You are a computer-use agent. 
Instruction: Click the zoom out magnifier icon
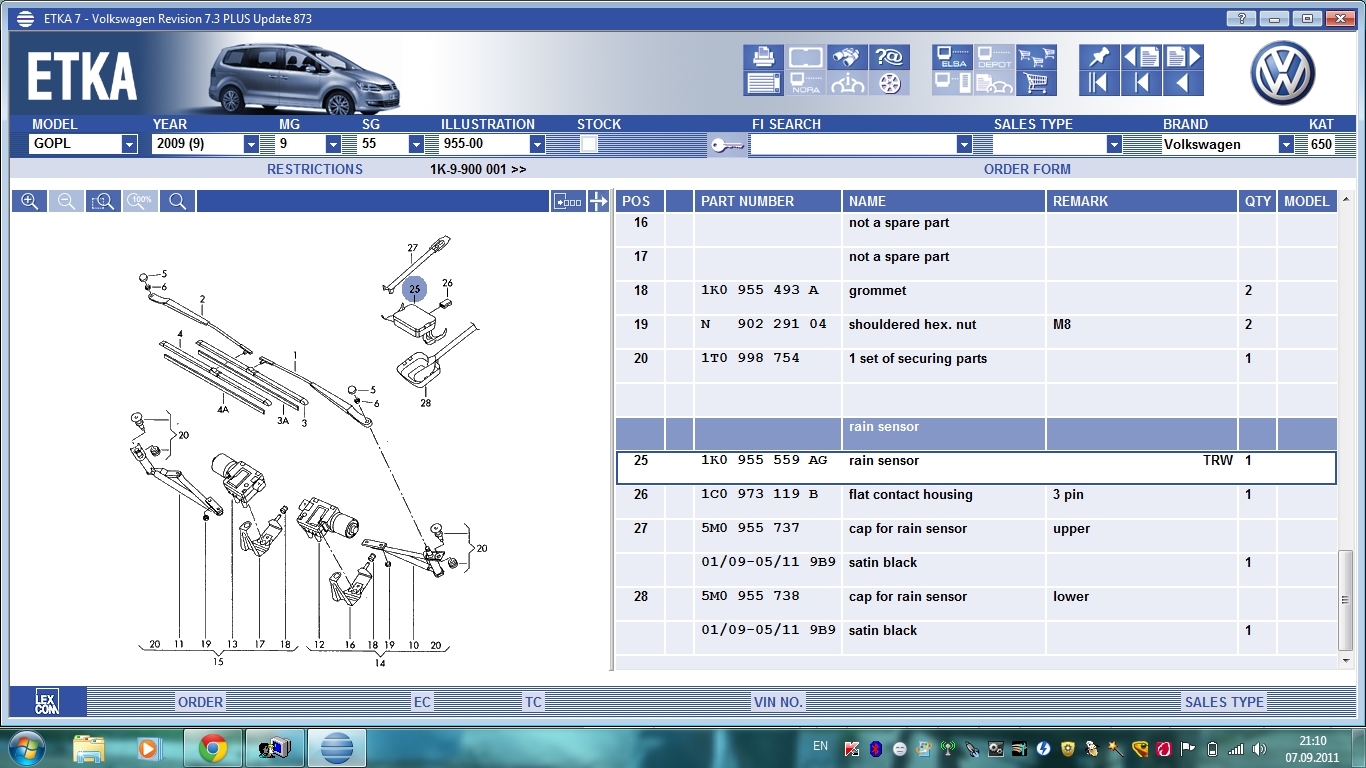click(x=66, y=201)
